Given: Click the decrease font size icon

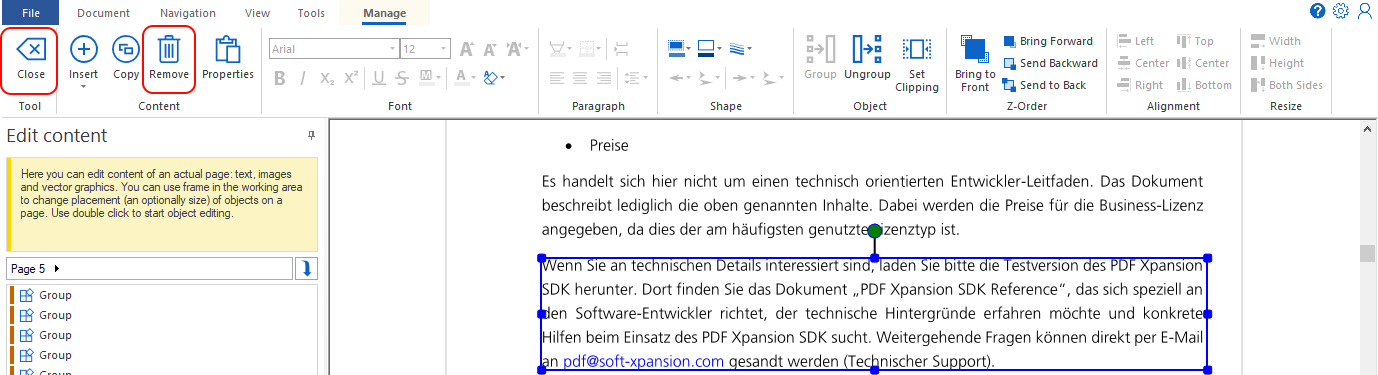Looking at the screenshot, I should point(489,48).
